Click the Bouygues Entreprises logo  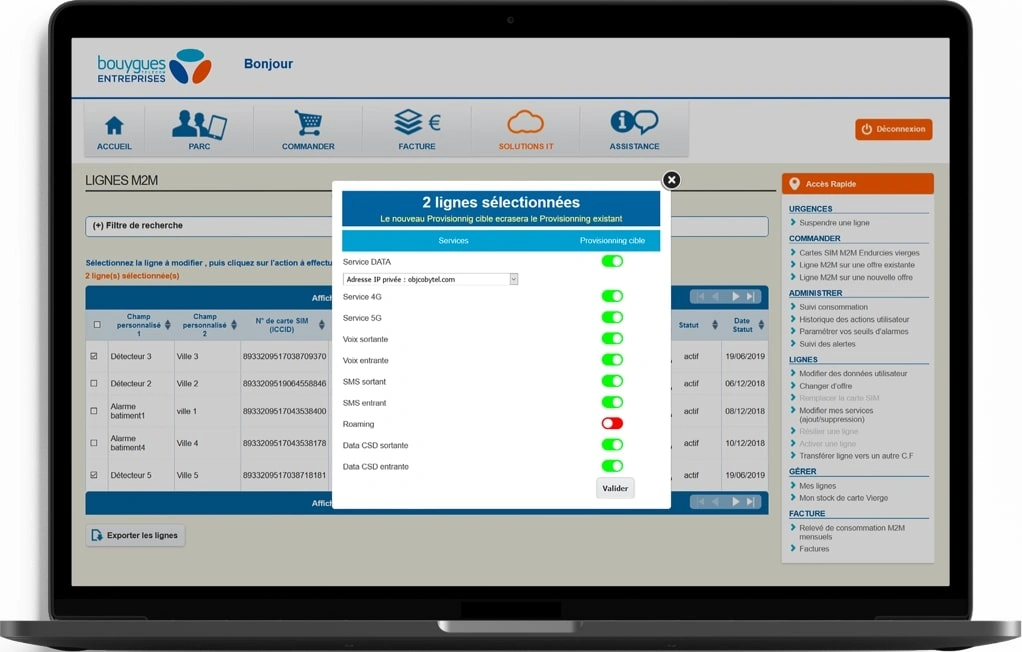tap(154, 66)
